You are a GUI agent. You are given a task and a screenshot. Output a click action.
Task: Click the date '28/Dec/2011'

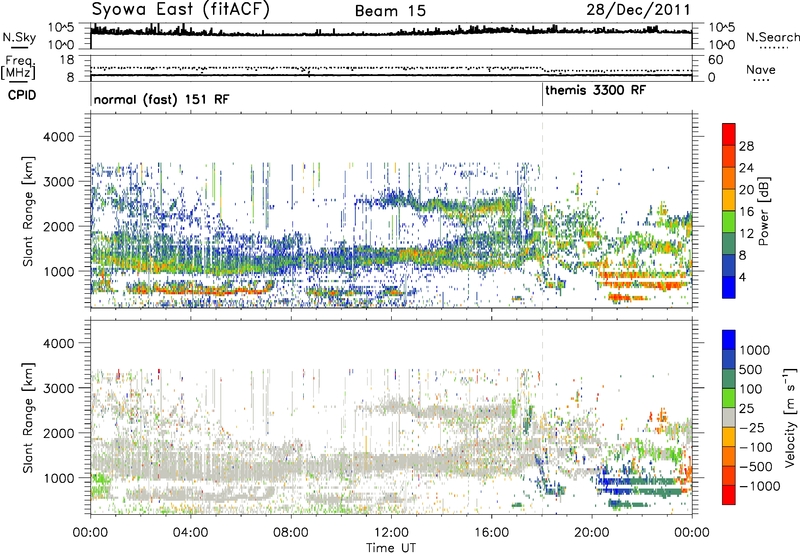point(638,9)
